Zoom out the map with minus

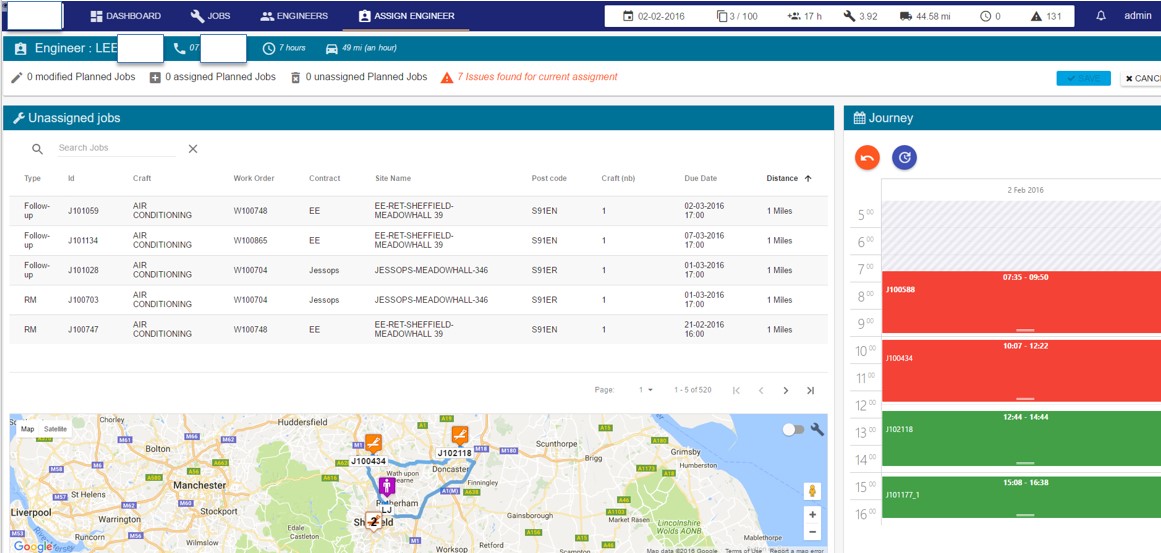812,532
